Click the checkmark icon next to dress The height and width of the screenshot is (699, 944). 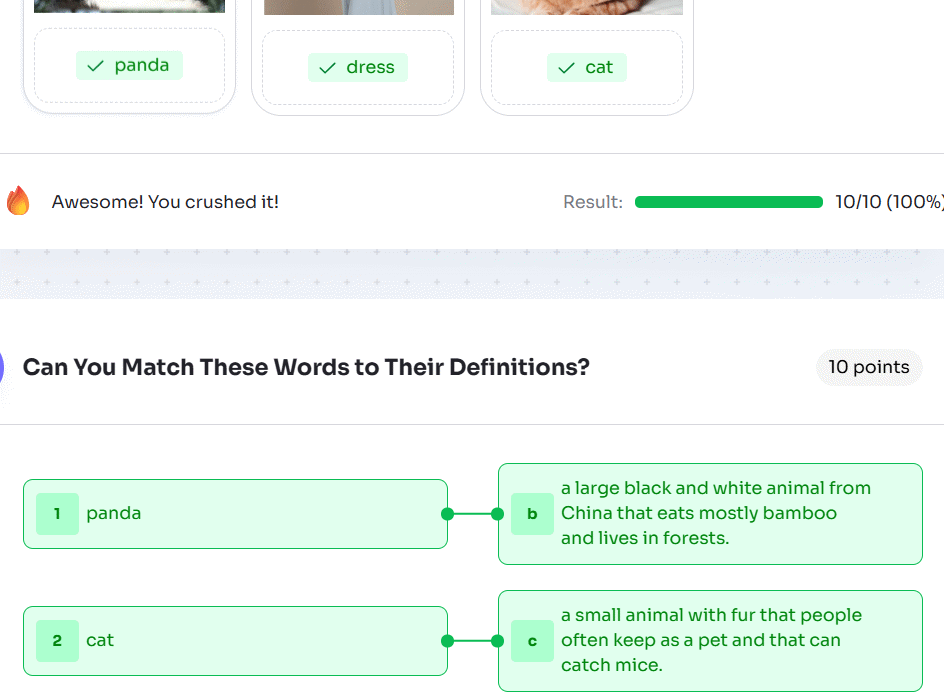pos(326,68)
